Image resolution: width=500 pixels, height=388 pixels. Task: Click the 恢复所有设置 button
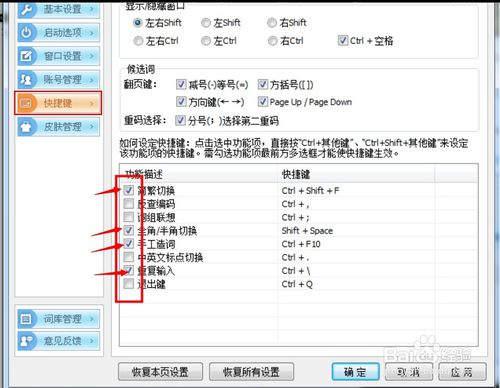251,371
